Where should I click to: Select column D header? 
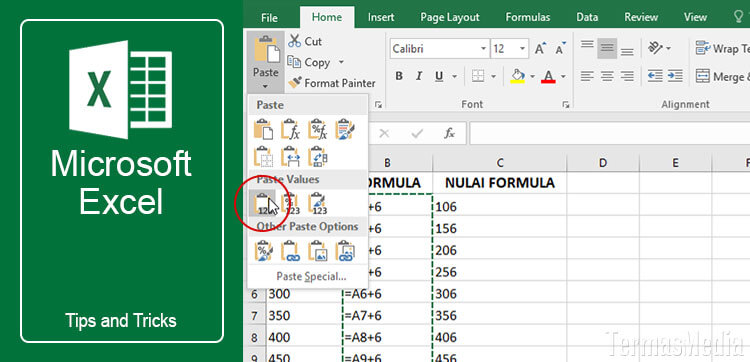click(x=603, y=163)
